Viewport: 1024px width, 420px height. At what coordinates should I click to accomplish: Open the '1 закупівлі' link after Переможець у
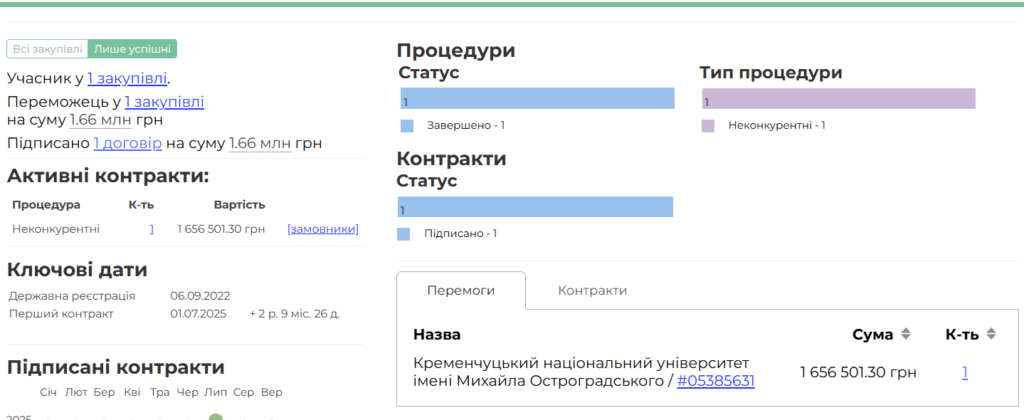coord(164,102)
